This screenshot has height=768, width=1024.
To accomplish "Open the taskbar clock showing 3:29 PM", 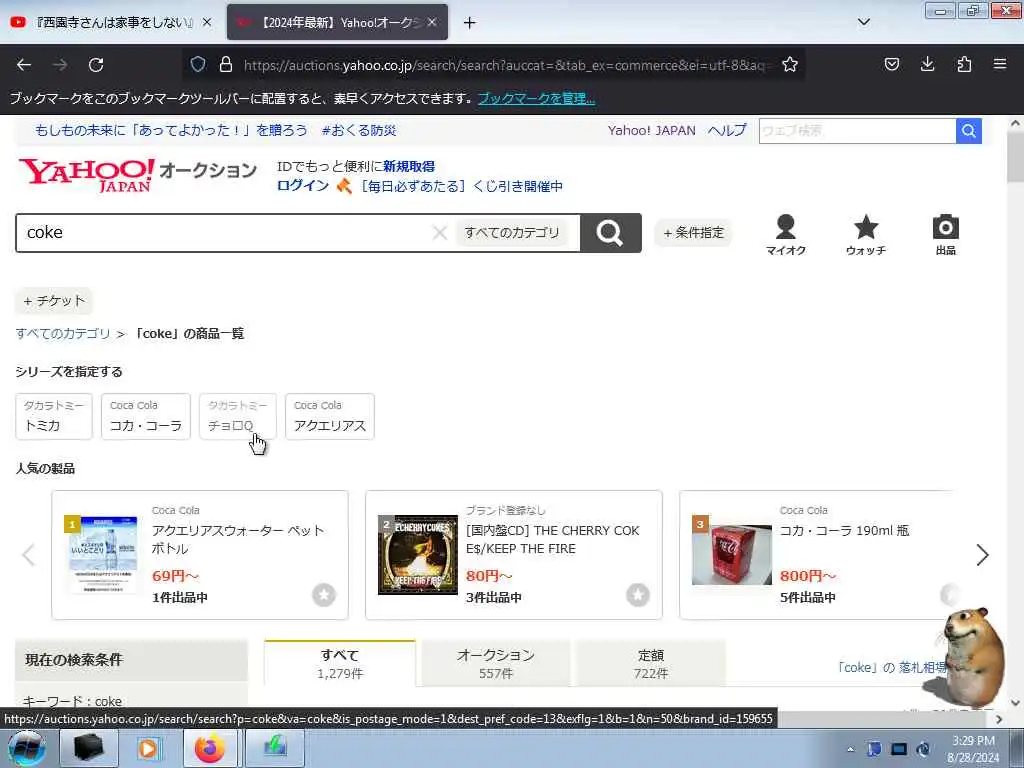I will (x=973, y=749).
